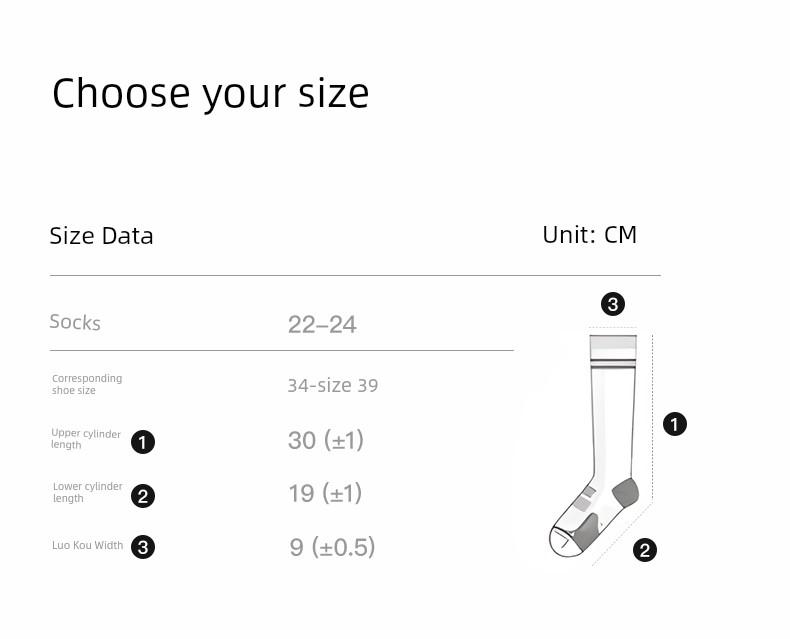This screenshot has height=639, width=790.
Task: Click the number 1 badge beside Upper cylinder length
Action: click(x=143, y=442)
